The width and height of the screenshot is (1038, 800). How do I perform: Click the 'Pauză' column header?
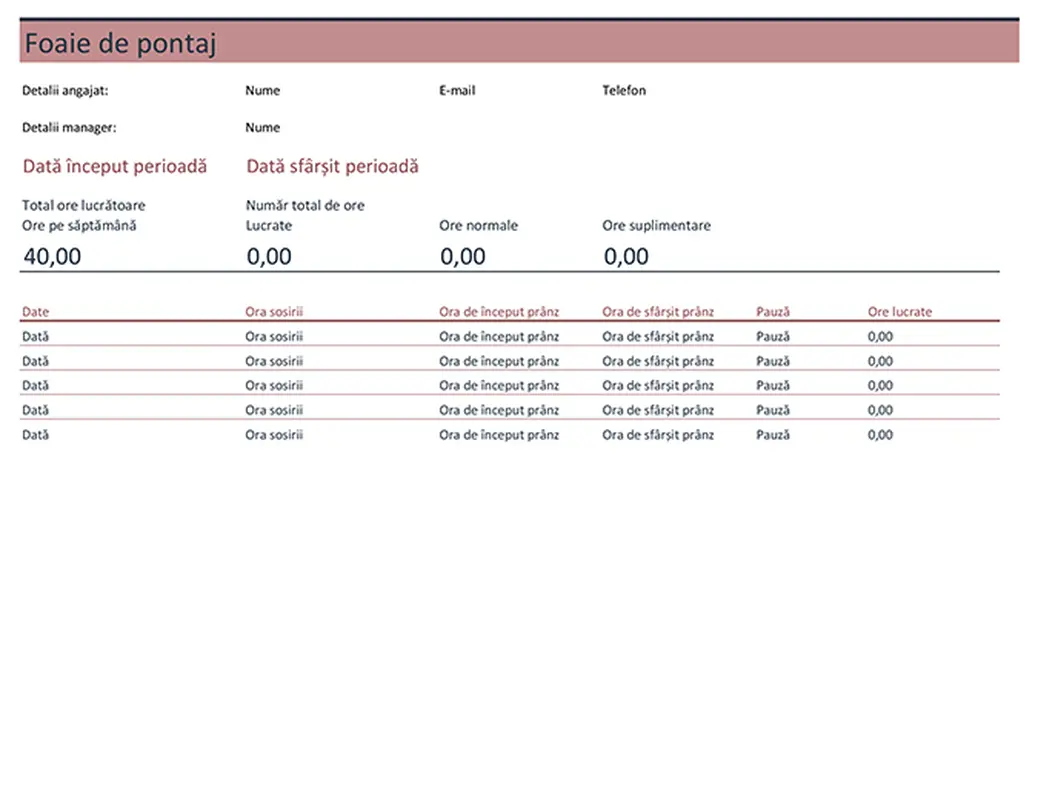pyautogui.click(x=773, y=312)
